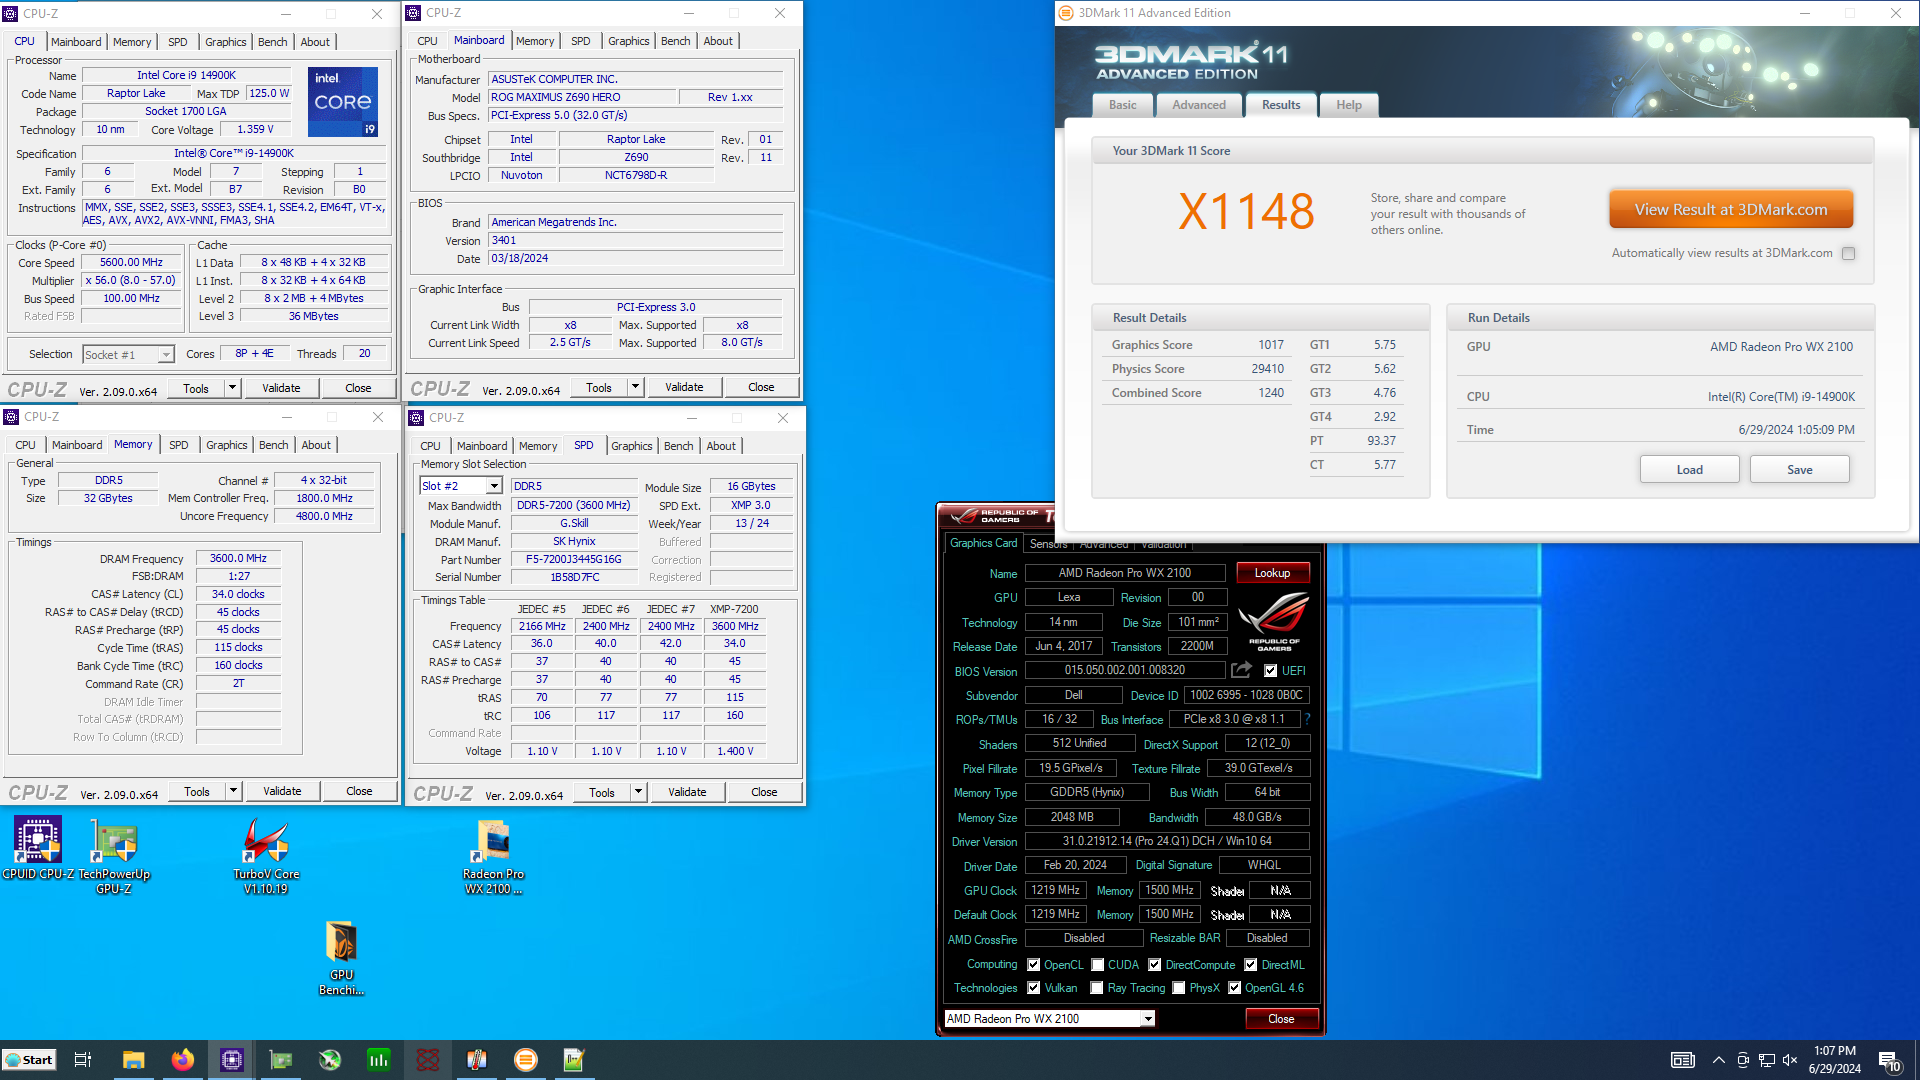
Task: Open network status tray icon
Action: [x=1767, y=1060]
